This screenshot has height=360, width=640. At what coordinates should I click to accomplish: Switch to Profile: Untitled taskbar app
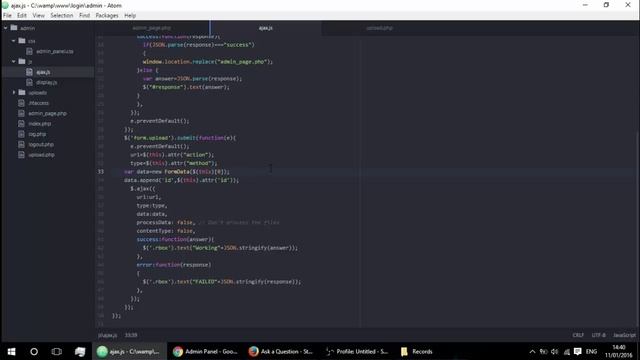357,351
